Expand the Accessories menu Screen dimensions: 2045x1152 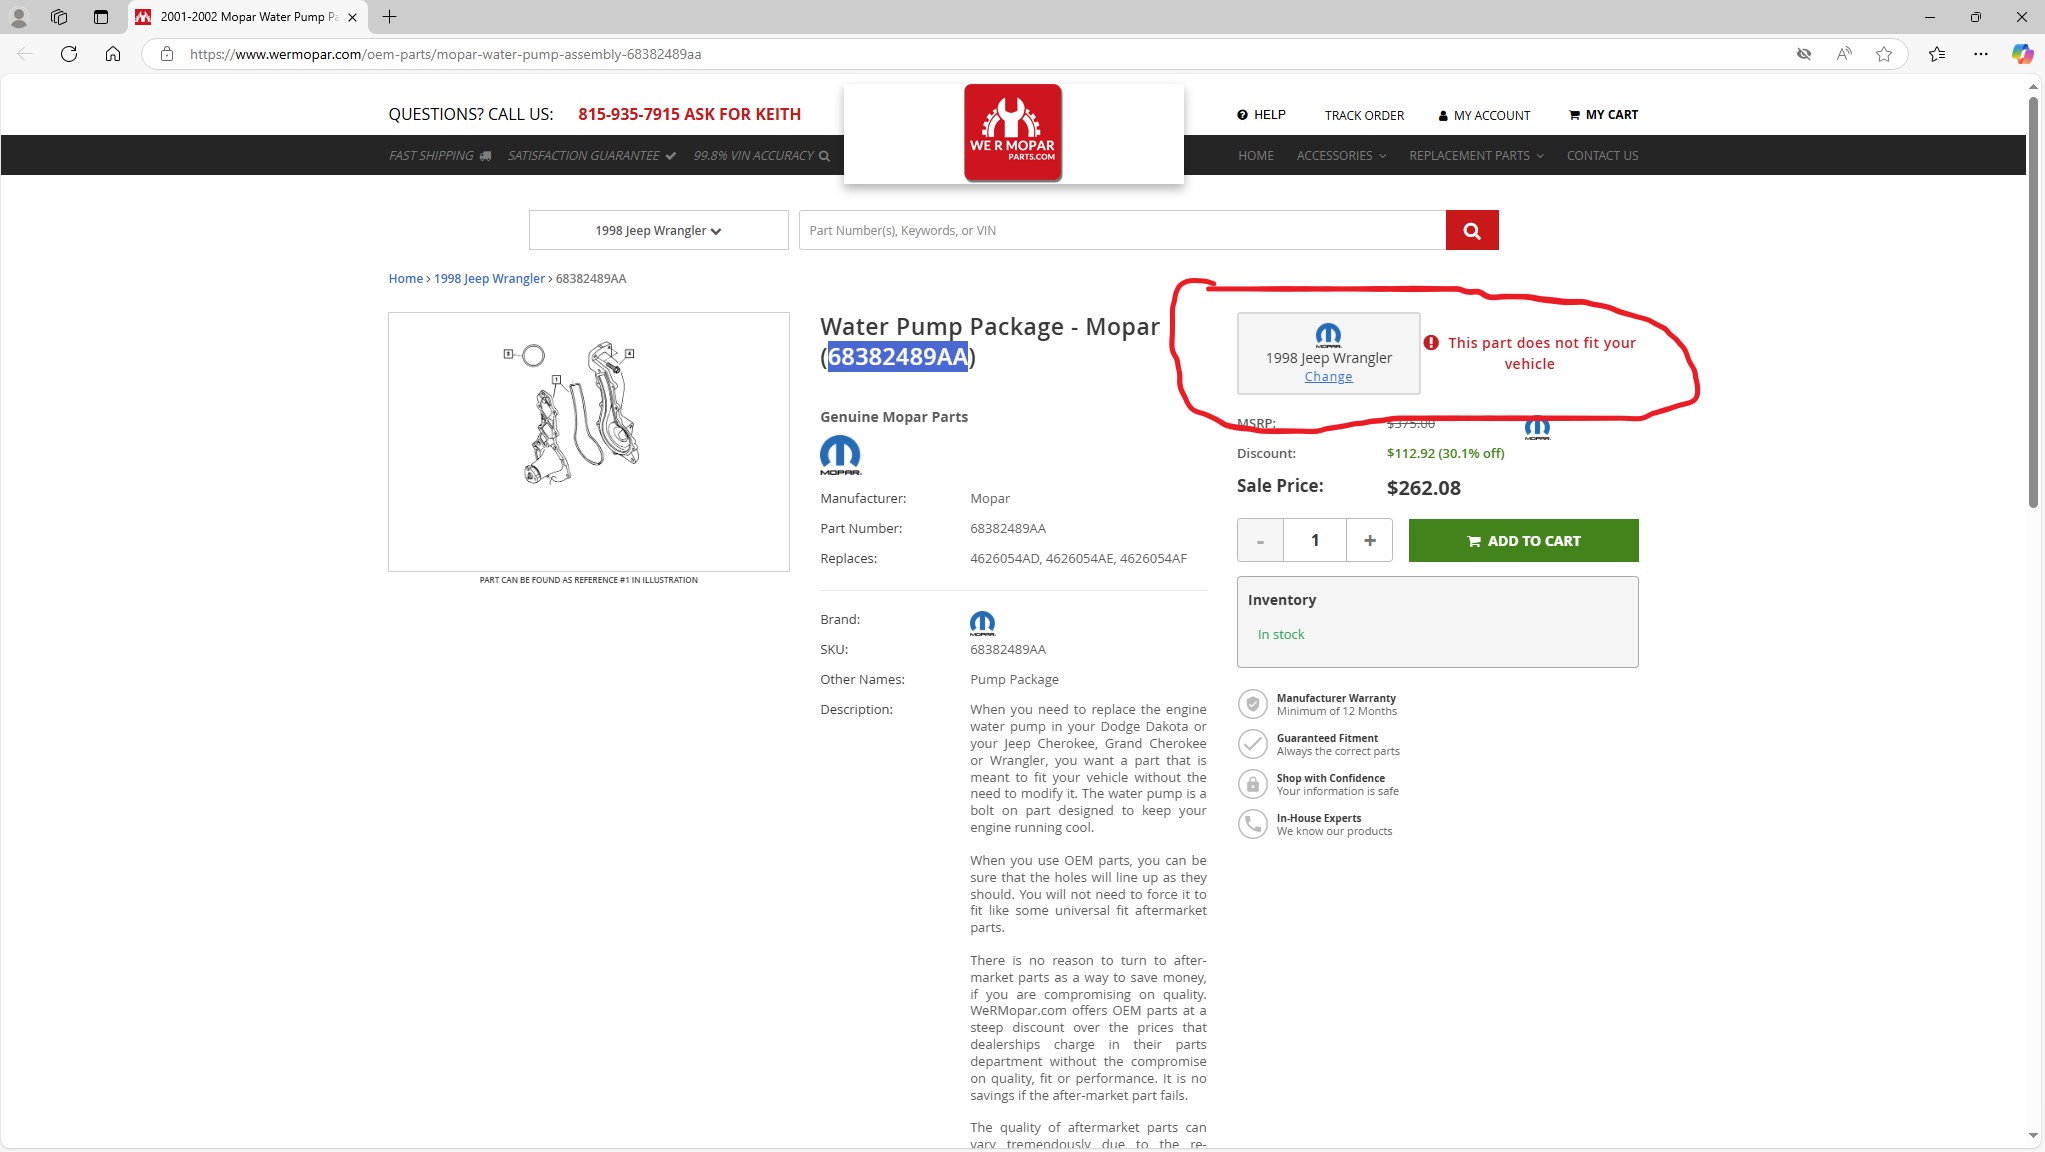click(x=1340, y=156)
